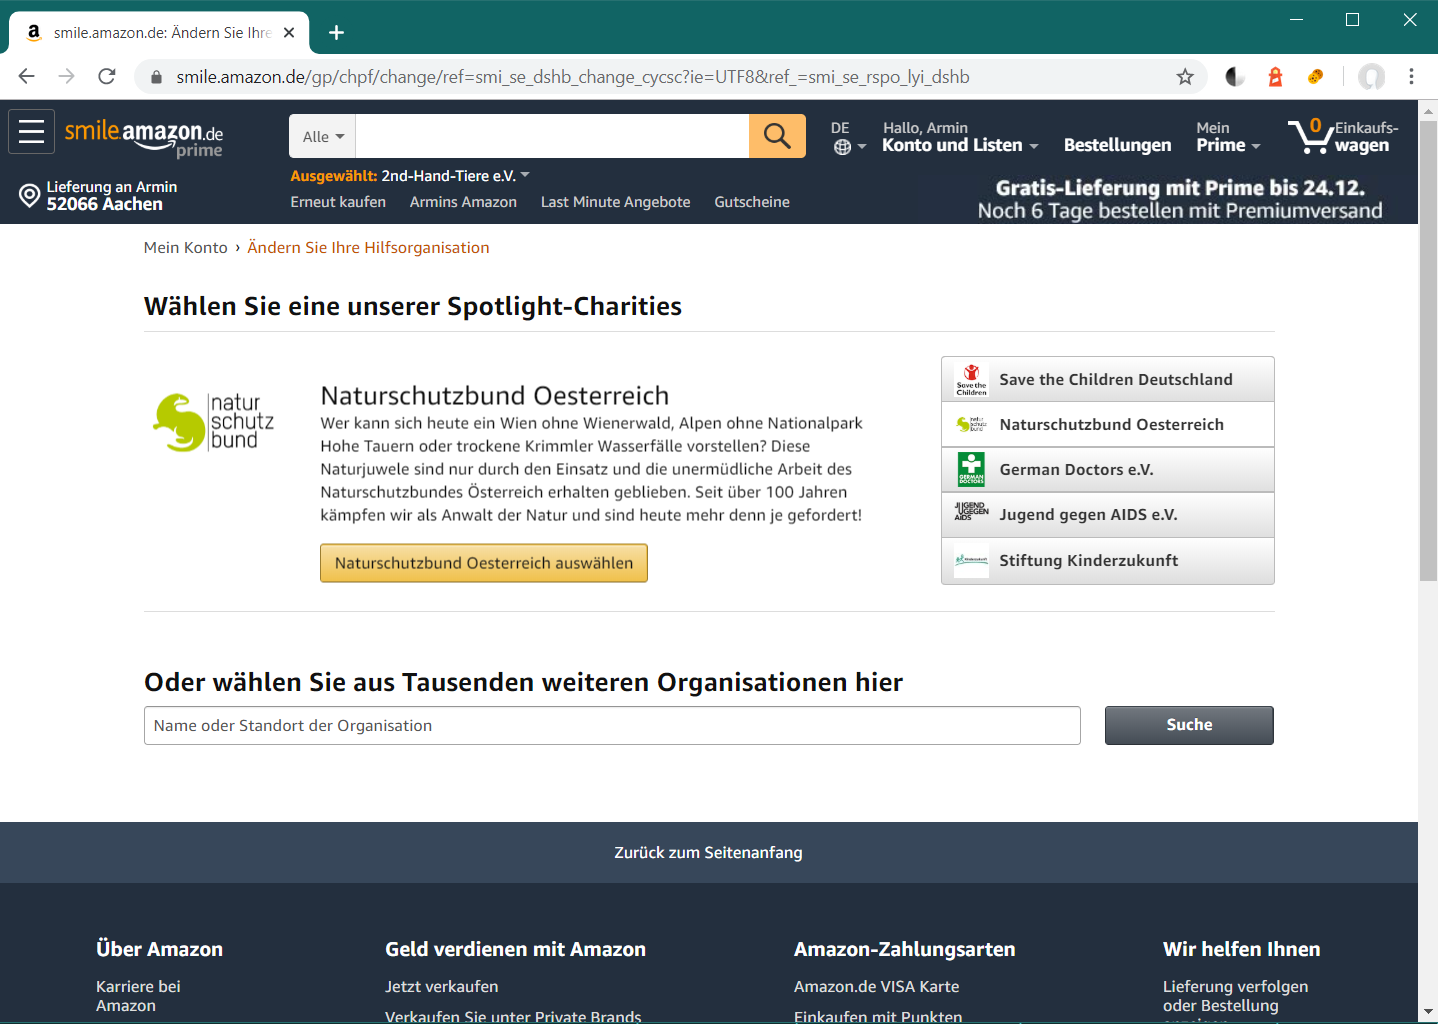
Task: Expand Konto und Listen dropdown
Action: click(959, 145)
